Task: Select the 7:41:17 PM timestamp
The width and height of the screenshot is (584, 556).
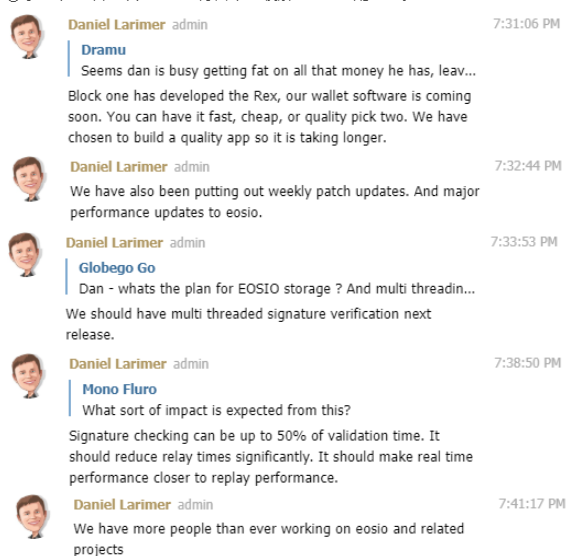Action: tap(532, 503)
